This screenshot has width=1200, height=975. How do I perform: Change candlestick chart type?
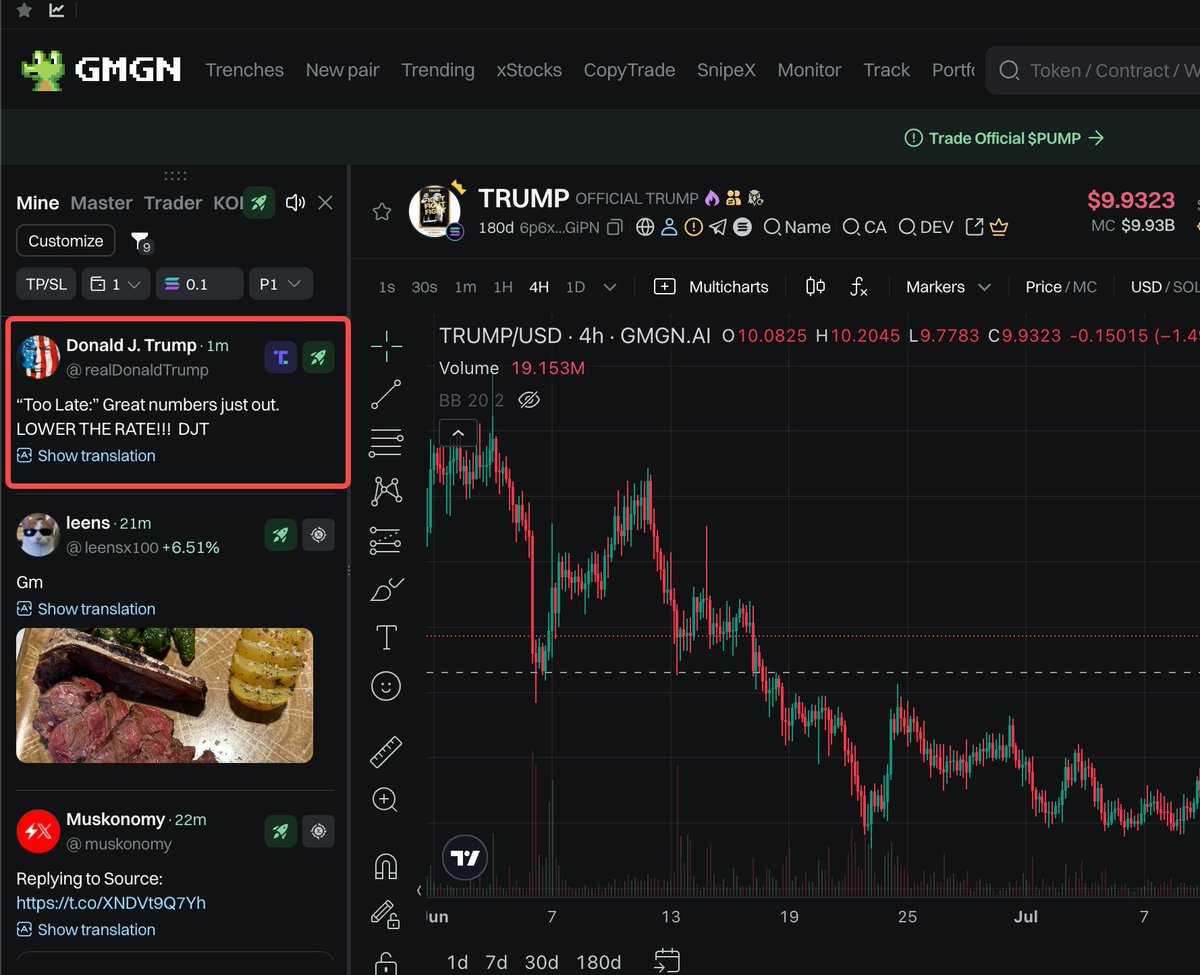coord(815,287)
